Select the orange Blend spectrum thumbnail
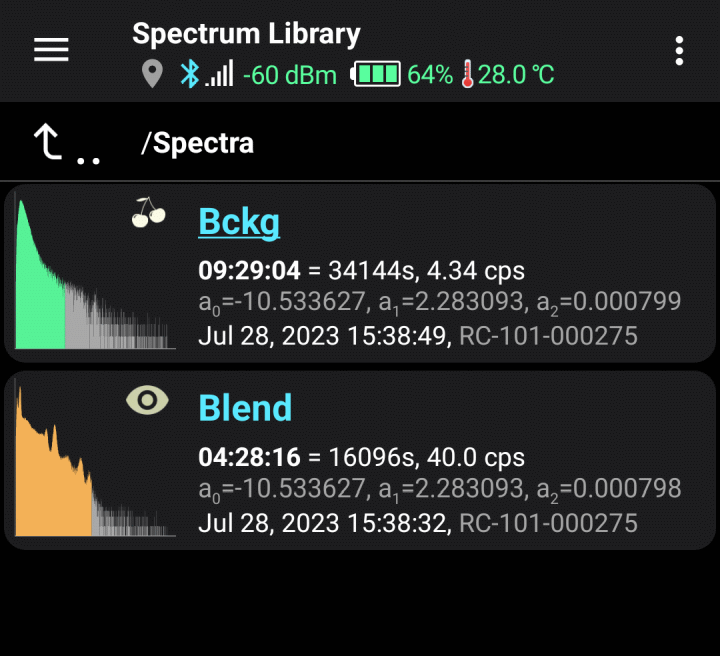720x656 pixels. click(x=95, y=458)
